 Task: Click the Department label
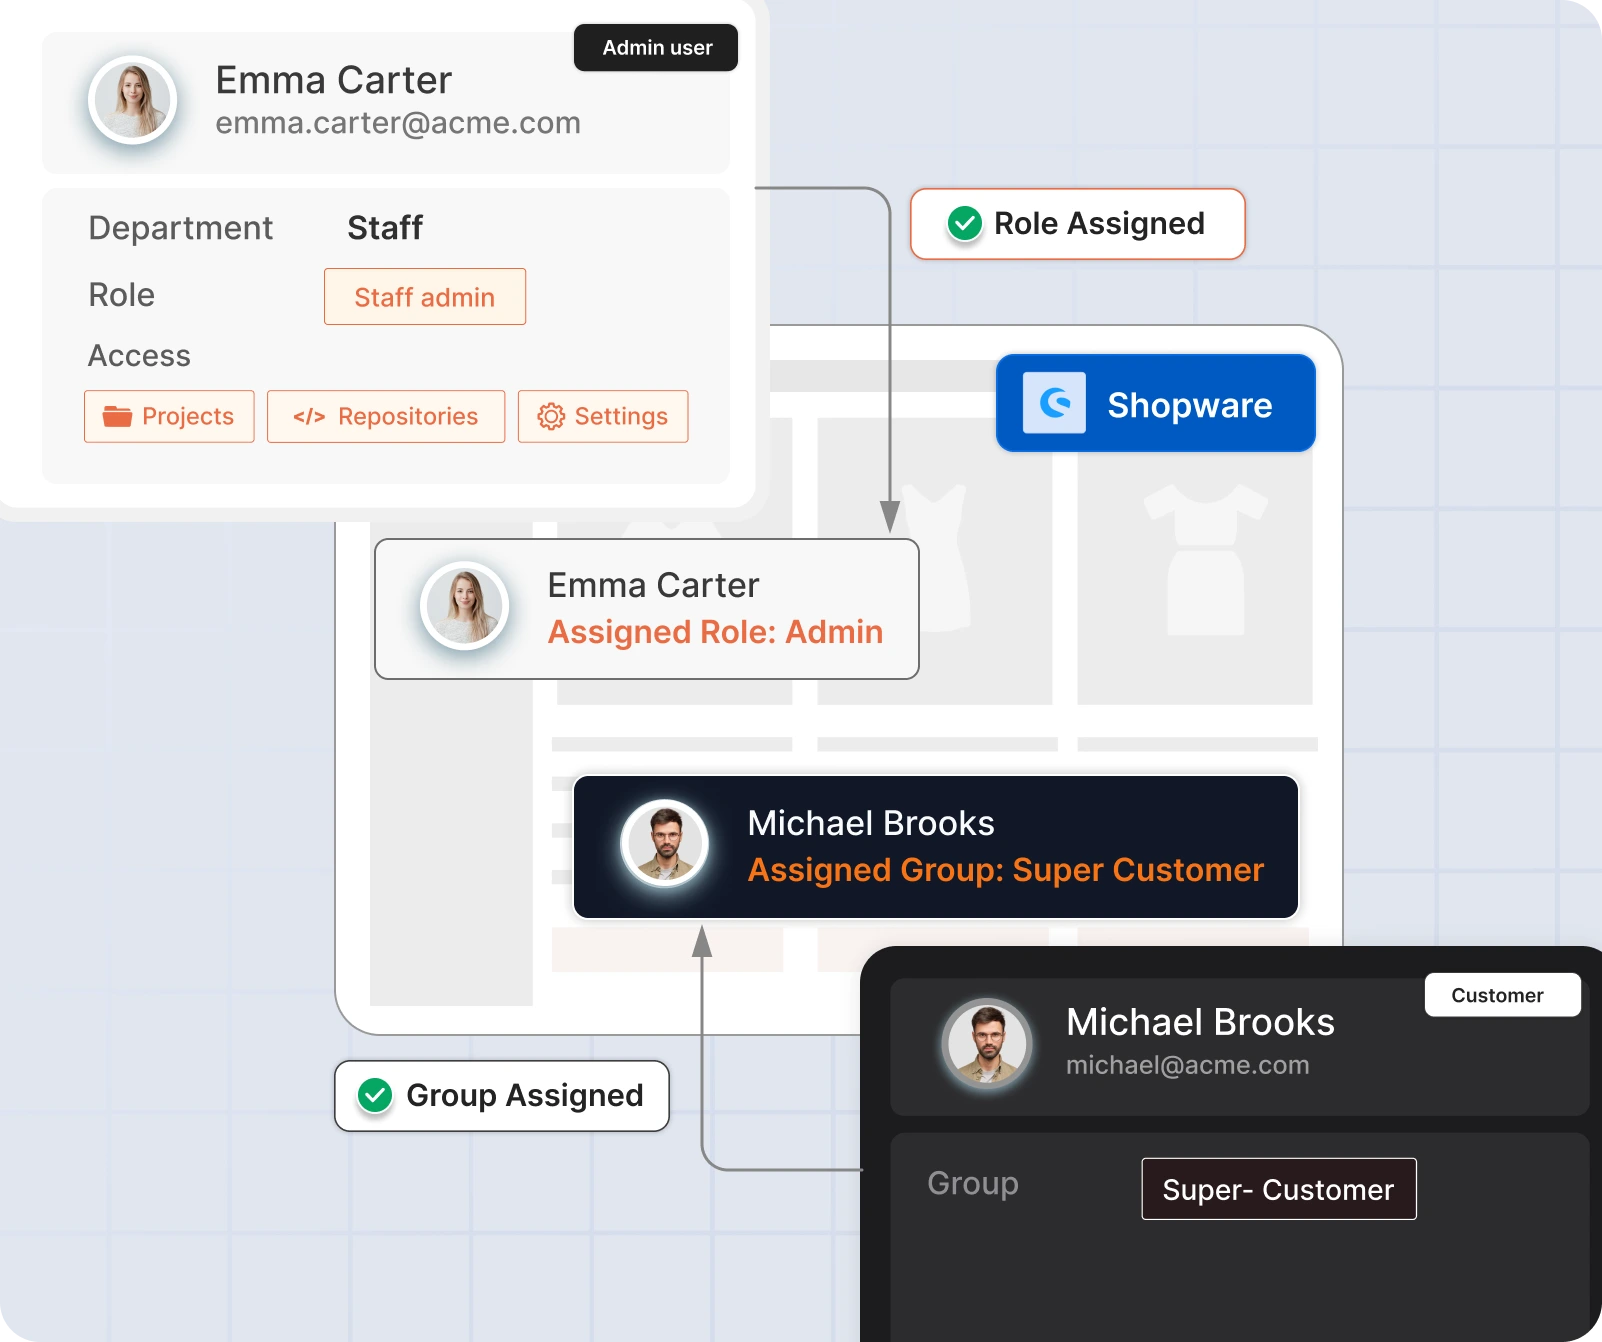181,228
